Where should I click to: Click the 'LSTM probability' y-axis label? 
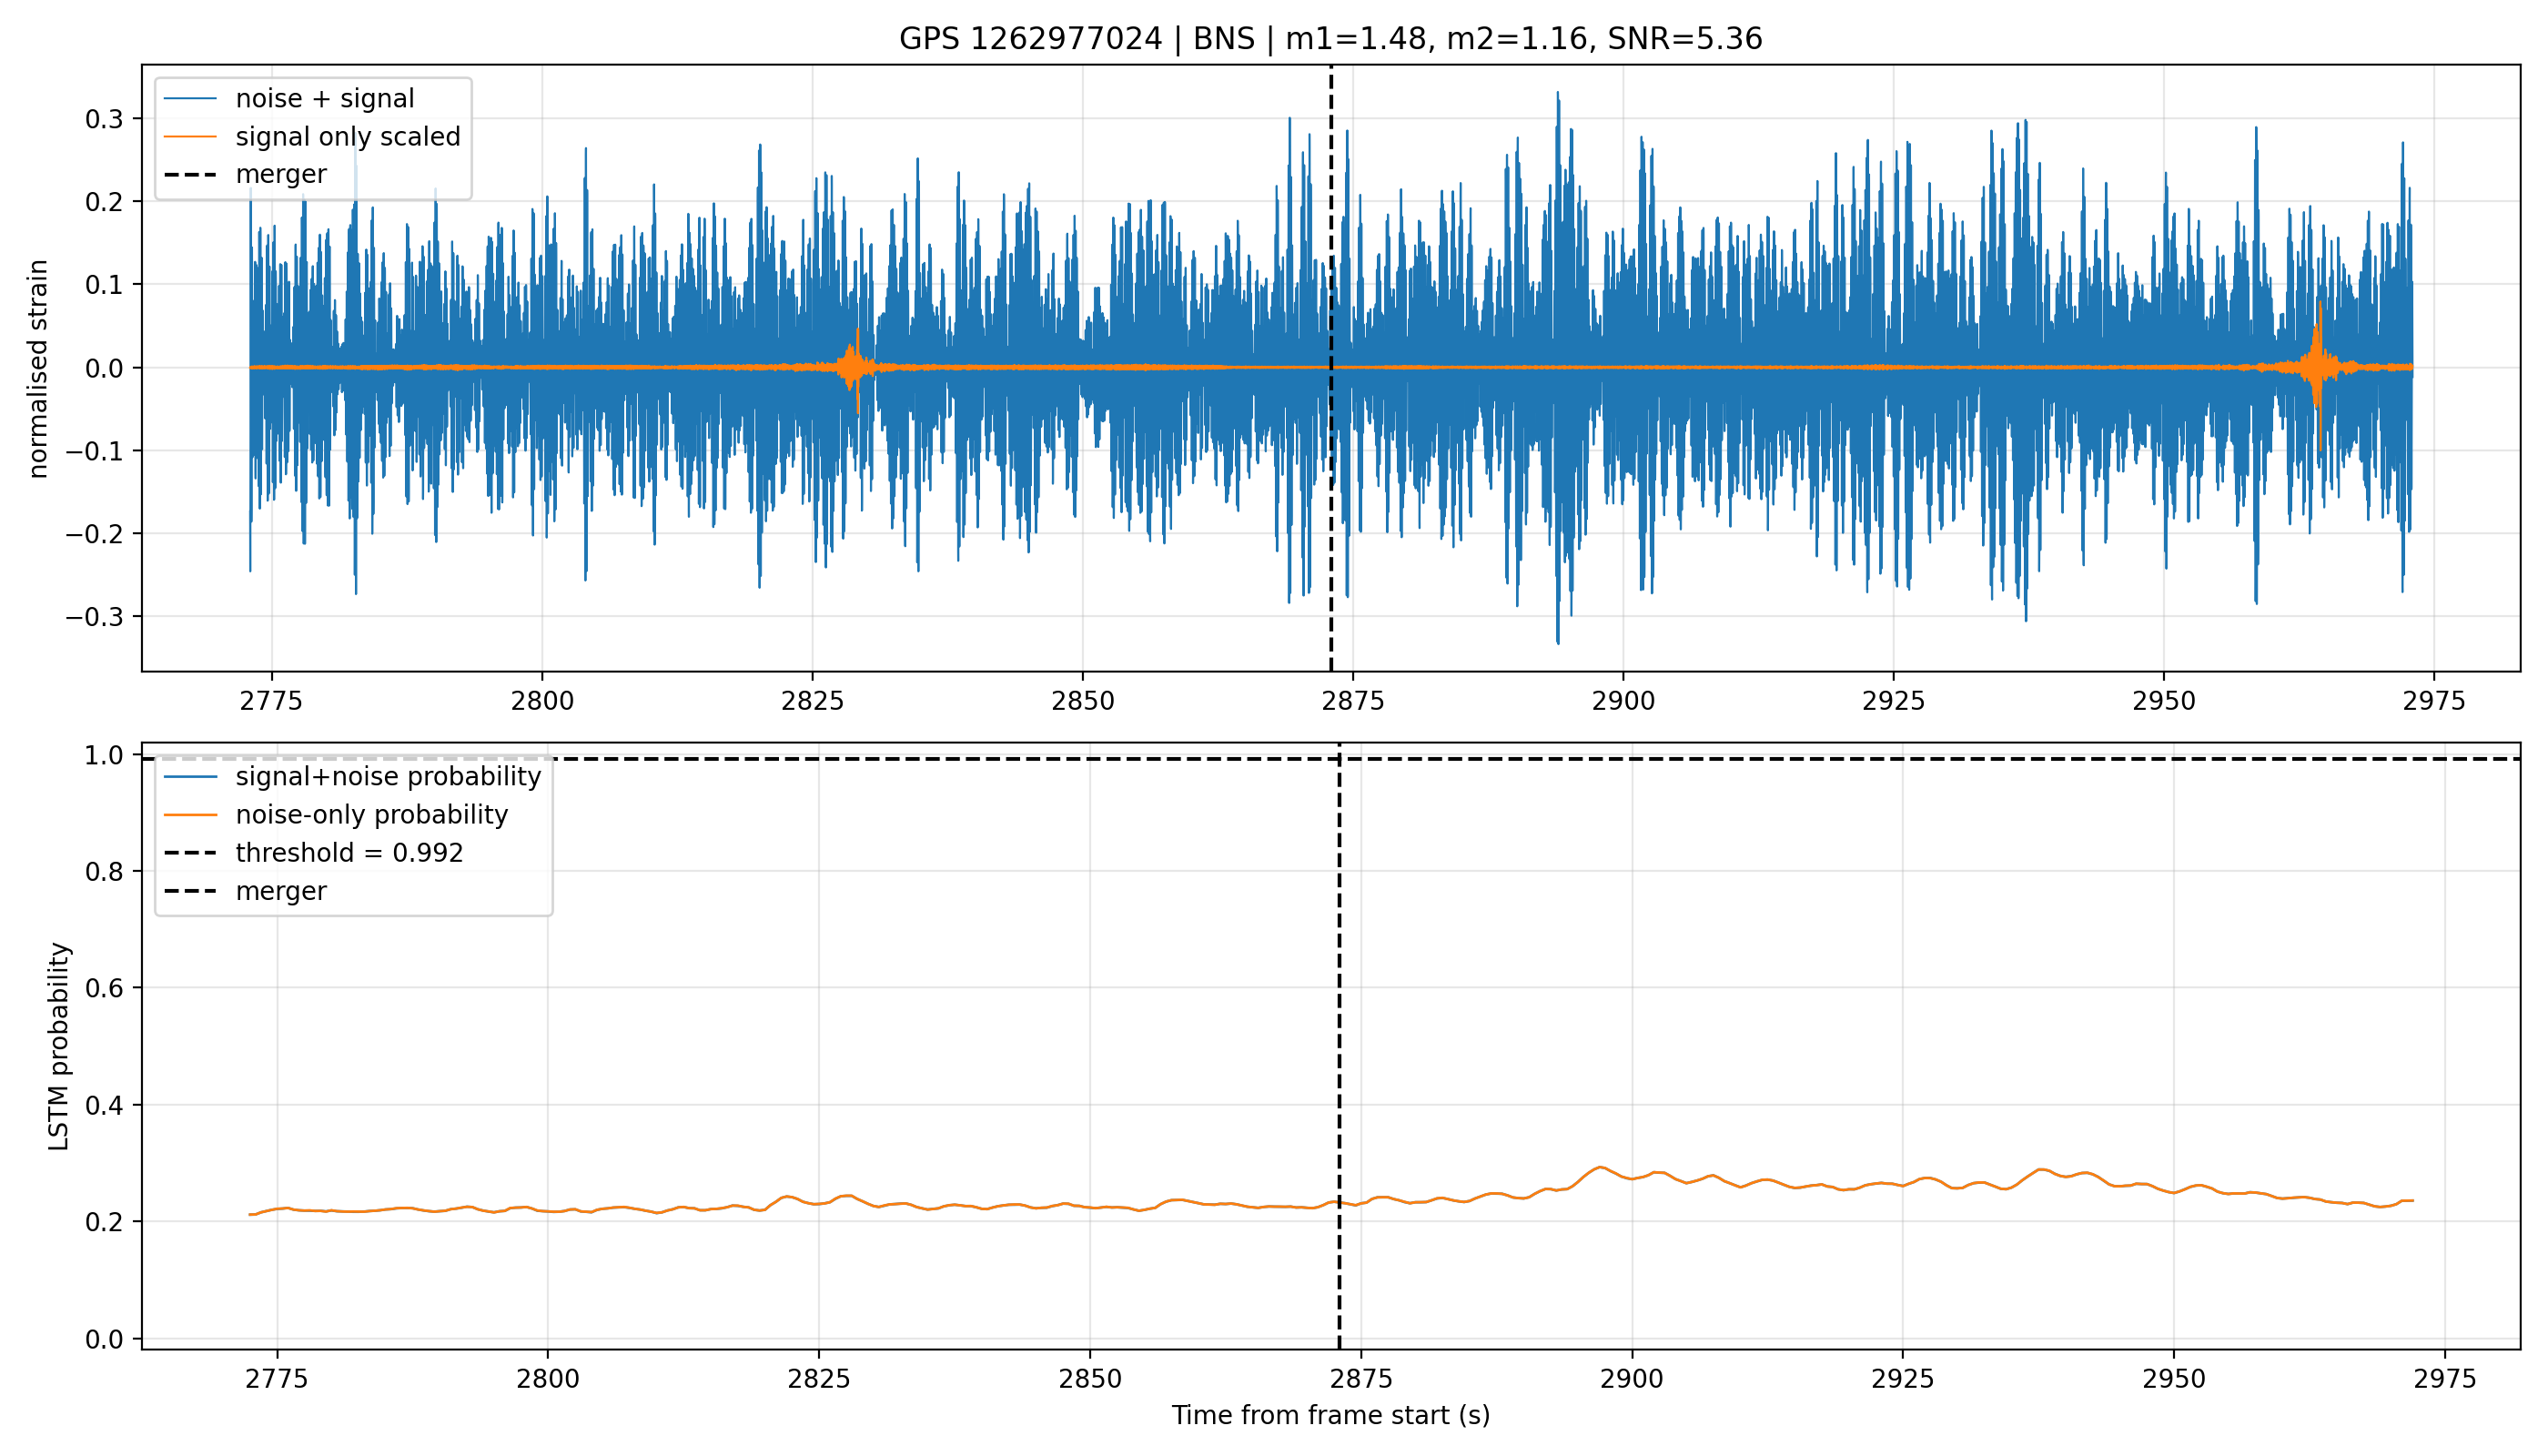click(x=59, y=1046)
